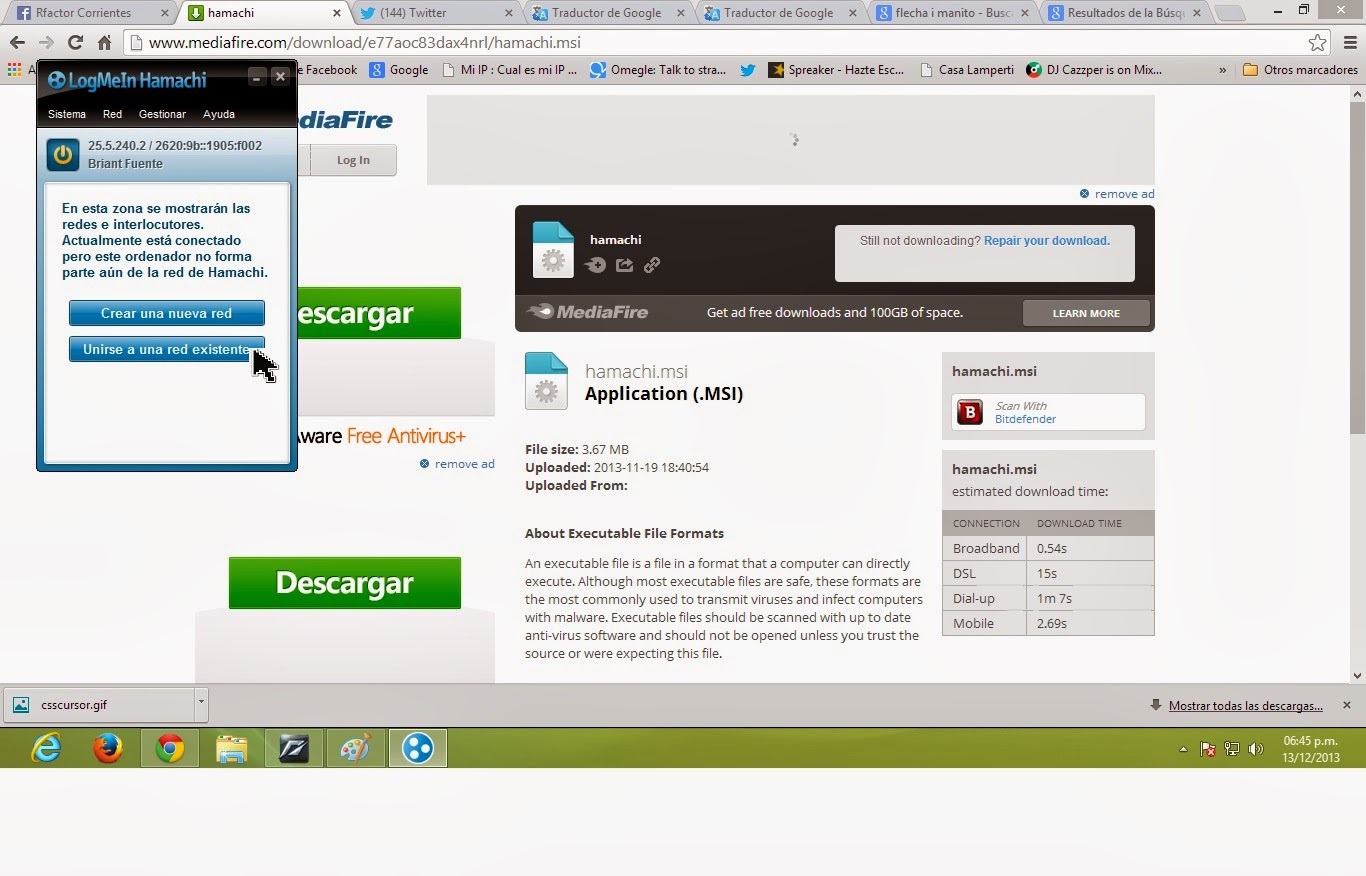
Task: Click the Free Antivirus+ ad text
Action: pyautogui.click(x=406, y=436)
